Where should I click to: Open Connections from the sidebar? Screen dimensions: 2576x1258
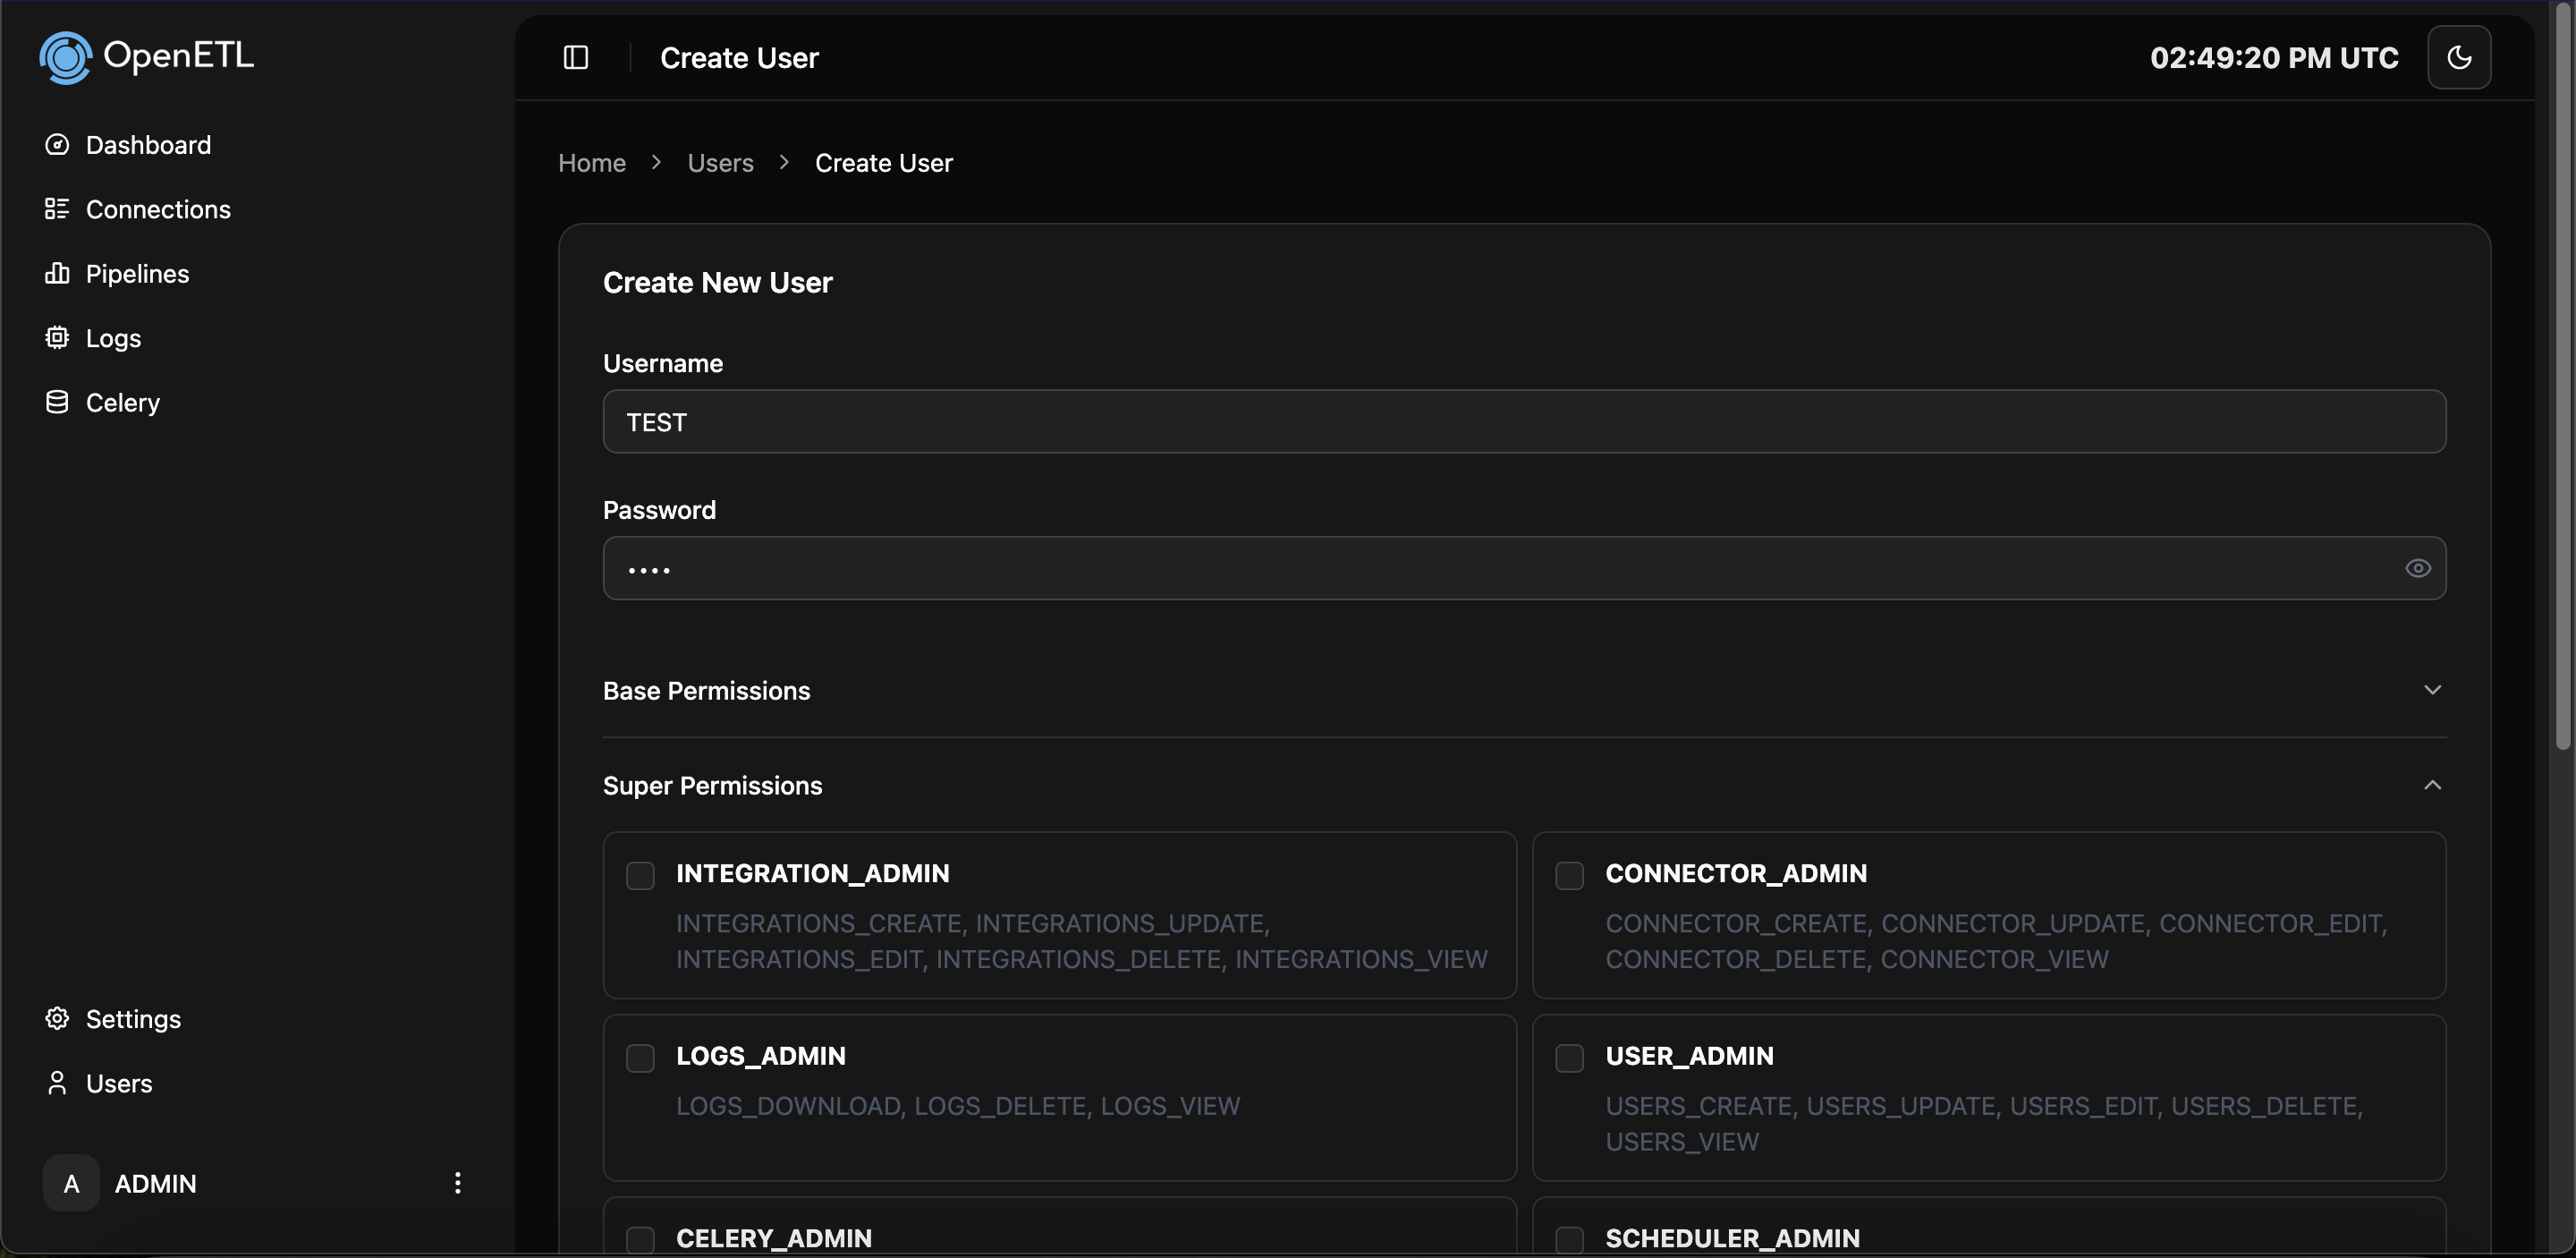point(158,209)
